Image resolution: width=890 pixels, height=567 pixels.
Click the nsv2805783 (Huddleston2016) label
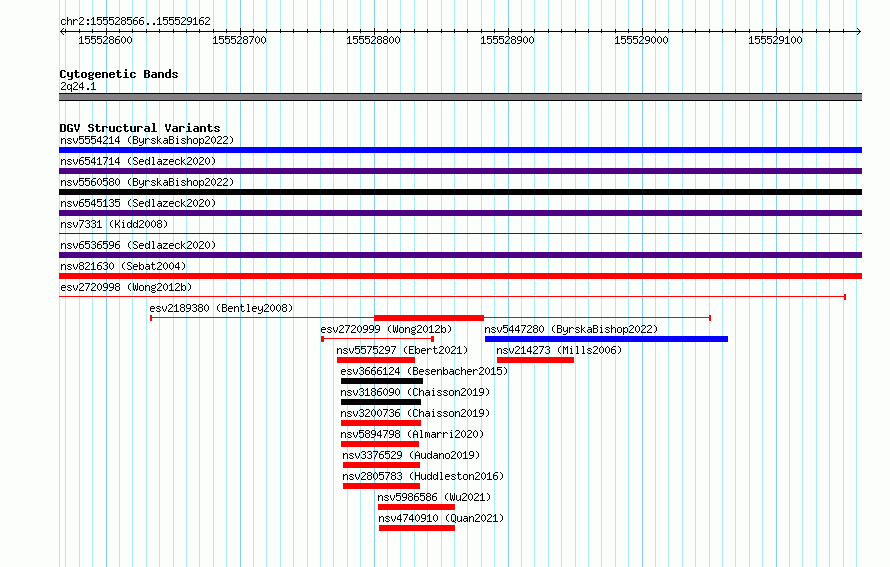423,476
